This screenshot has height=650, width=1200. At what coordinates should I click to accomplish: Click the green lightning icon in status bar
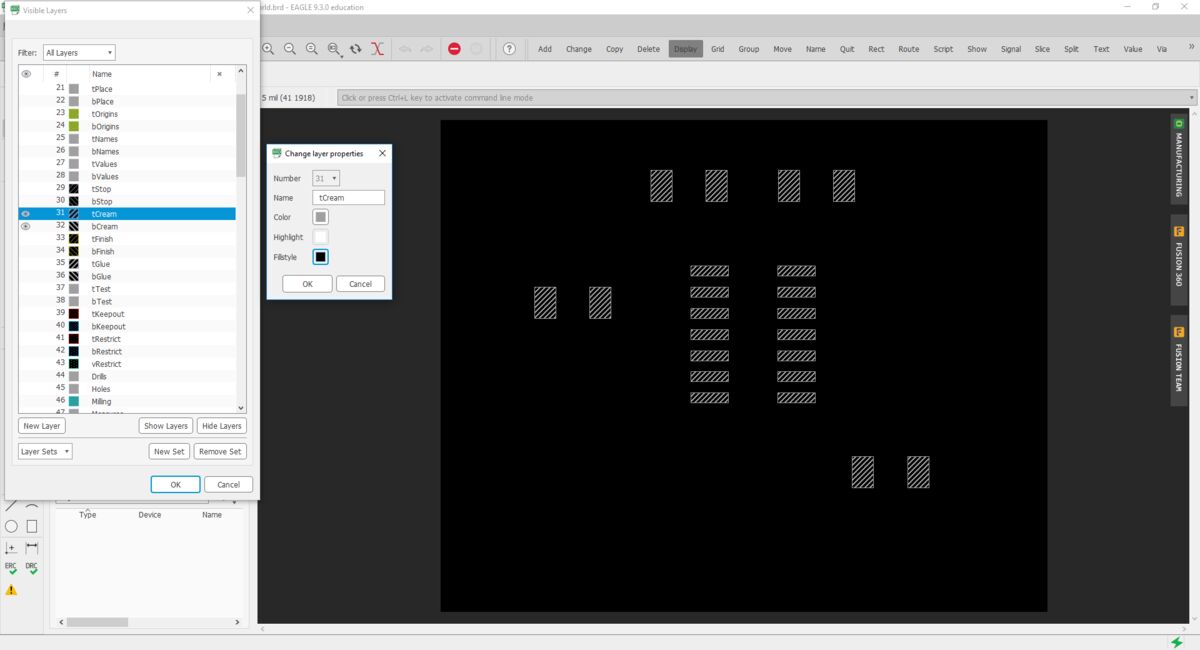click(x=1177, y=641)
